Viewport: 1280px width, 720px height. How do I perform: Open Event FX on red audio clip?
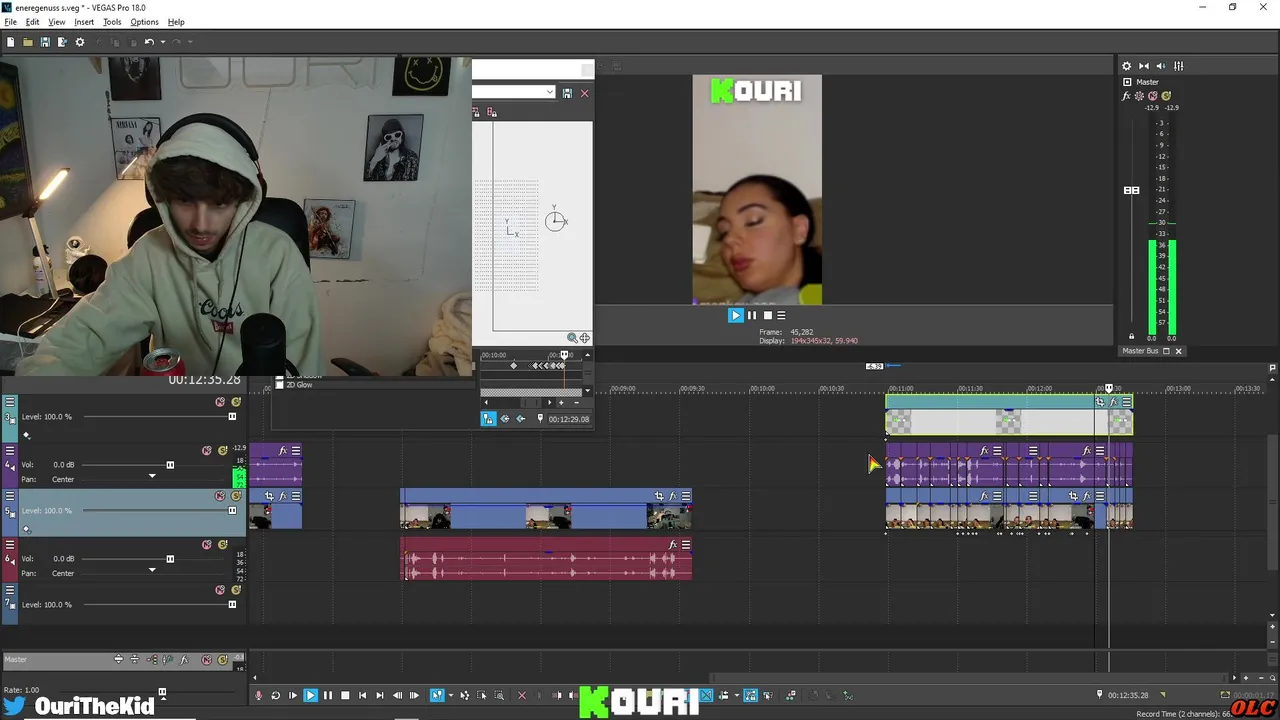pos(673,545)
